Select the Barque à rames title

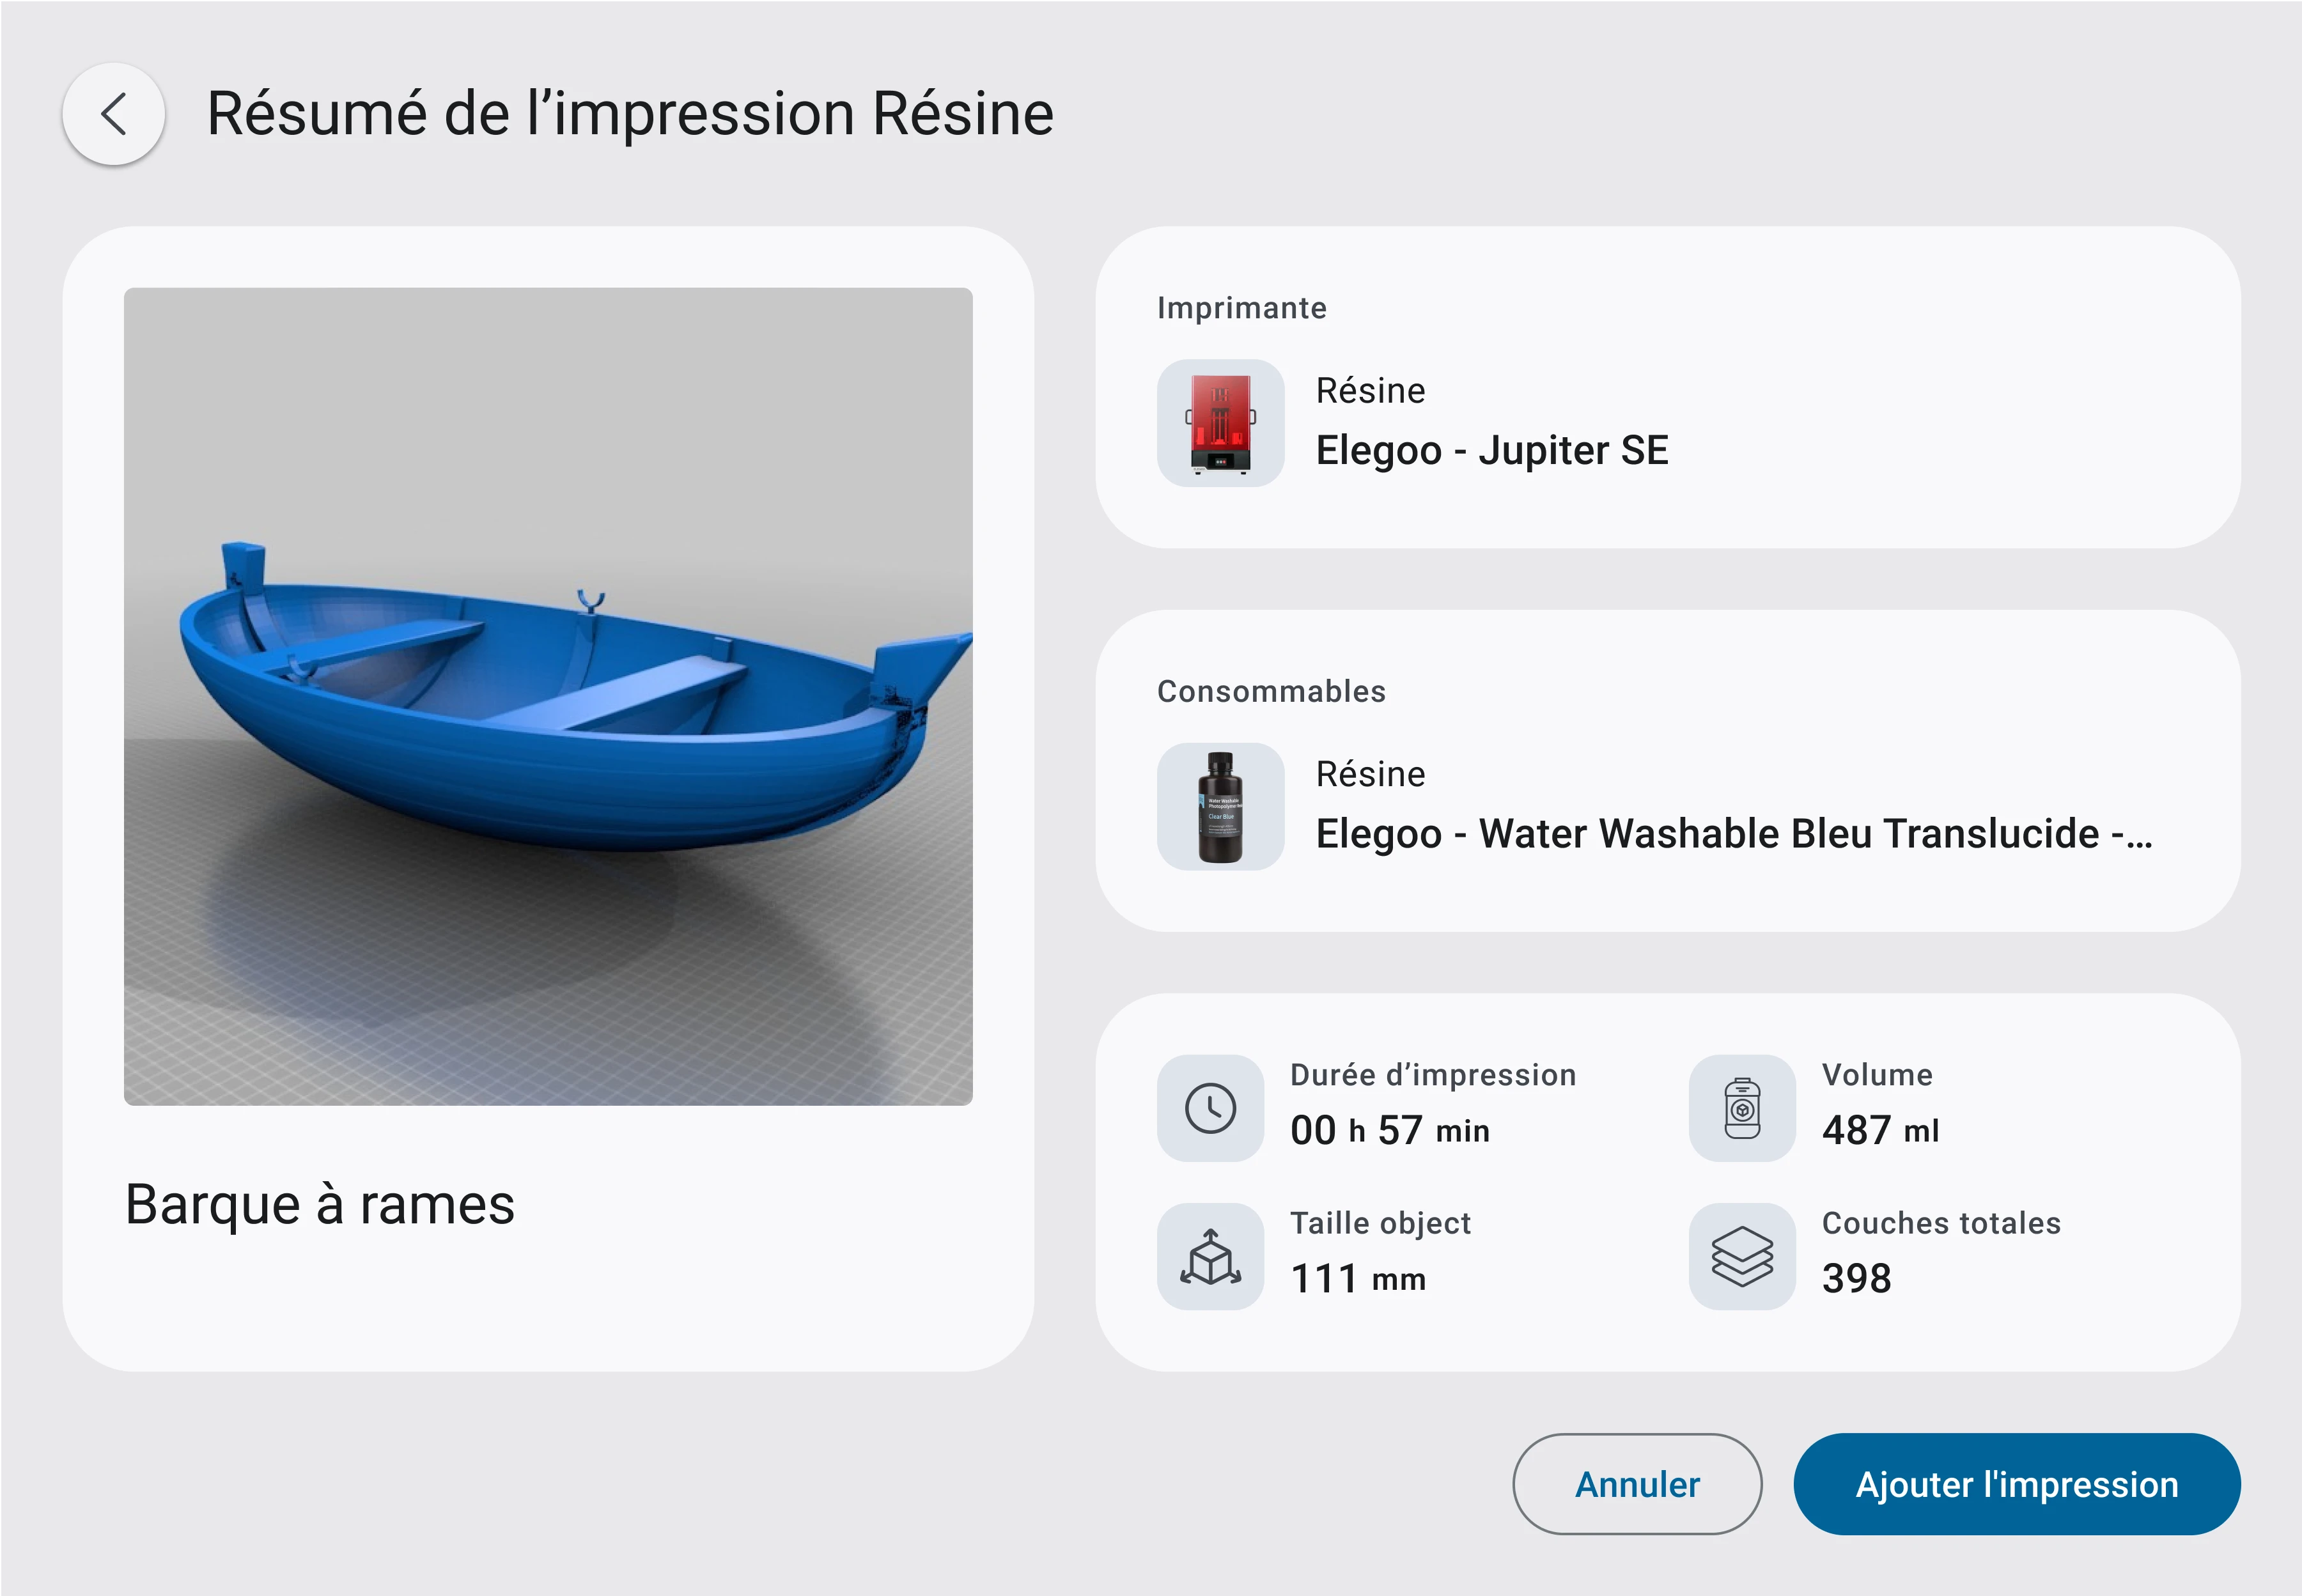click(320, 1204)
